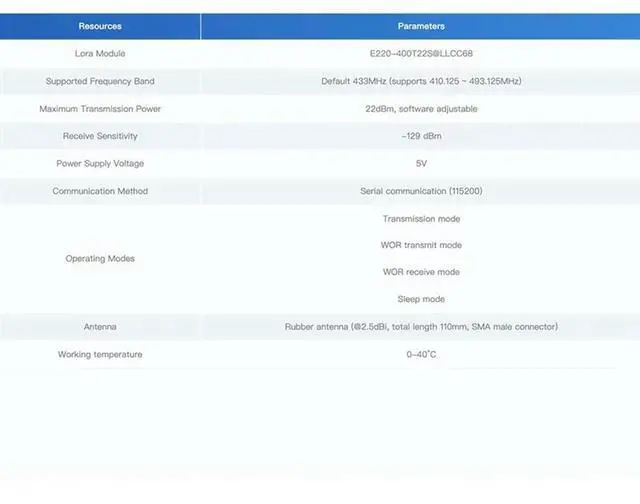Image resolution: width=640 pixels, height=504 pixels.
Task: Click the E220-400T22S@LLCC68 module value
Action: coord(421,53)
